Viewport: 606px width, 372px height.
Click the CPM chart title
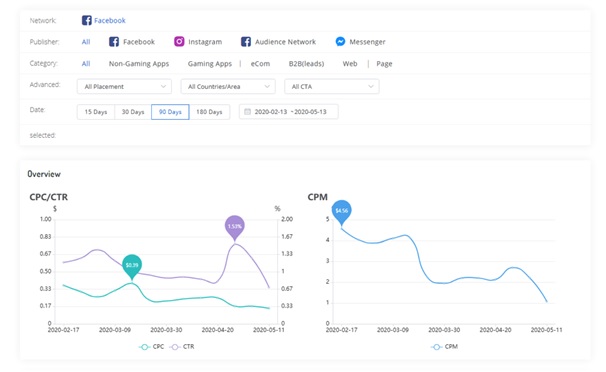318,197
